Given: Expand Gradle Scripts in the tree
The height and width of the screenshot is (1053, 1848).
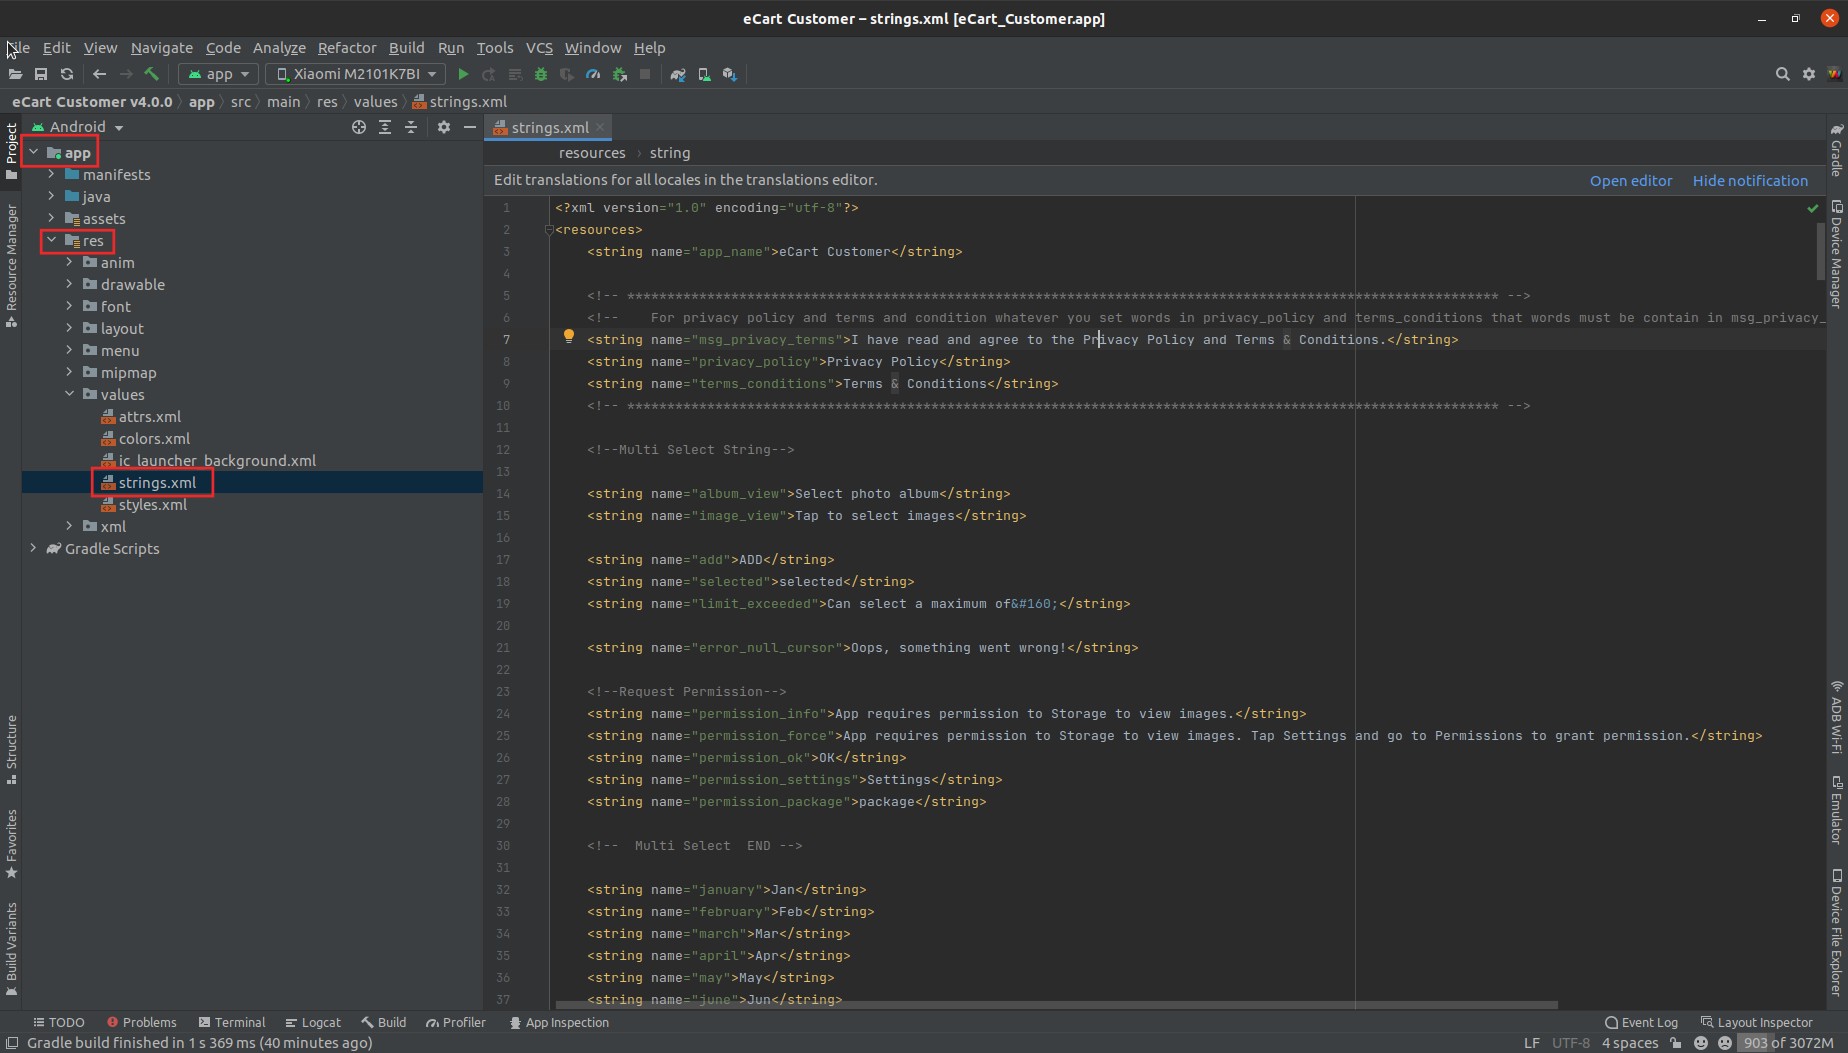Looking at the screenshot, I should (33, 548).
